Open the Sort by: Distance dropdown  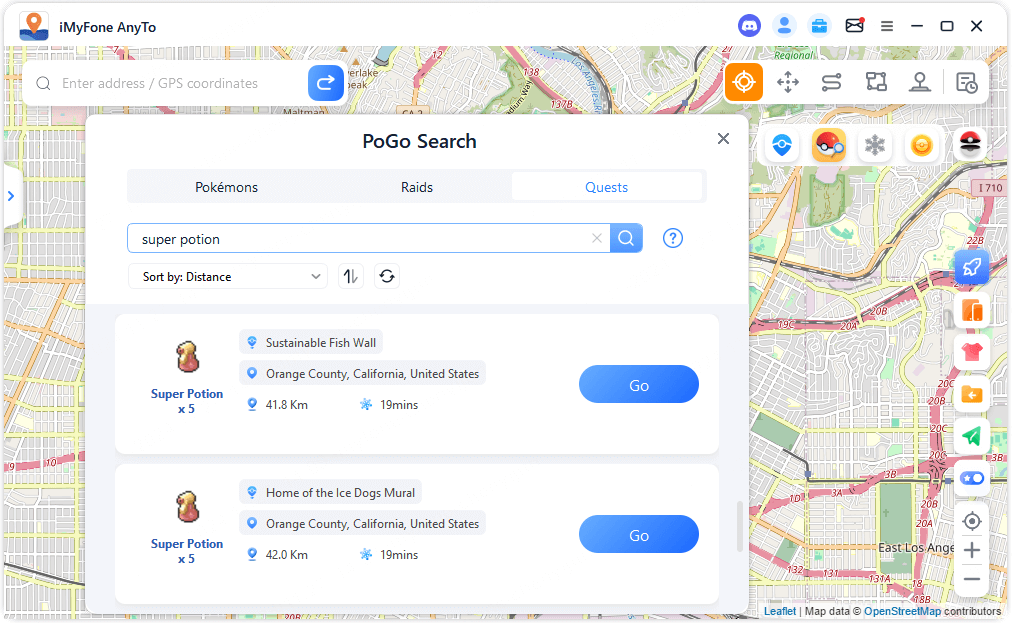coord(228,277)
